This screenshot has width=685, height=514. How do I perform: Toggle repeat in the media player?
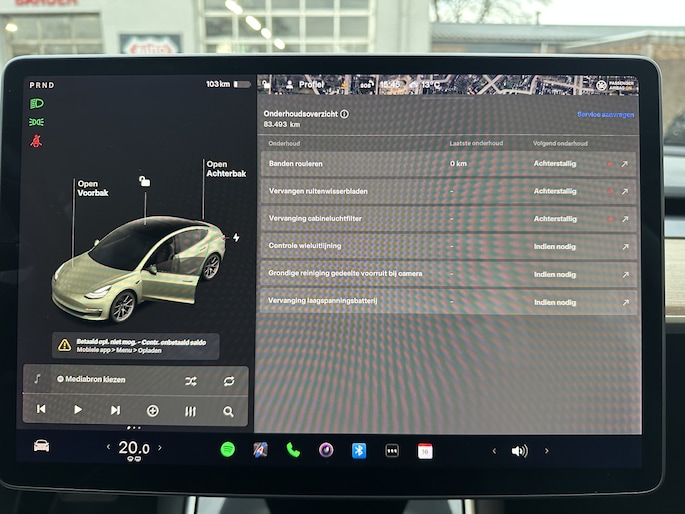coord(229,381)
